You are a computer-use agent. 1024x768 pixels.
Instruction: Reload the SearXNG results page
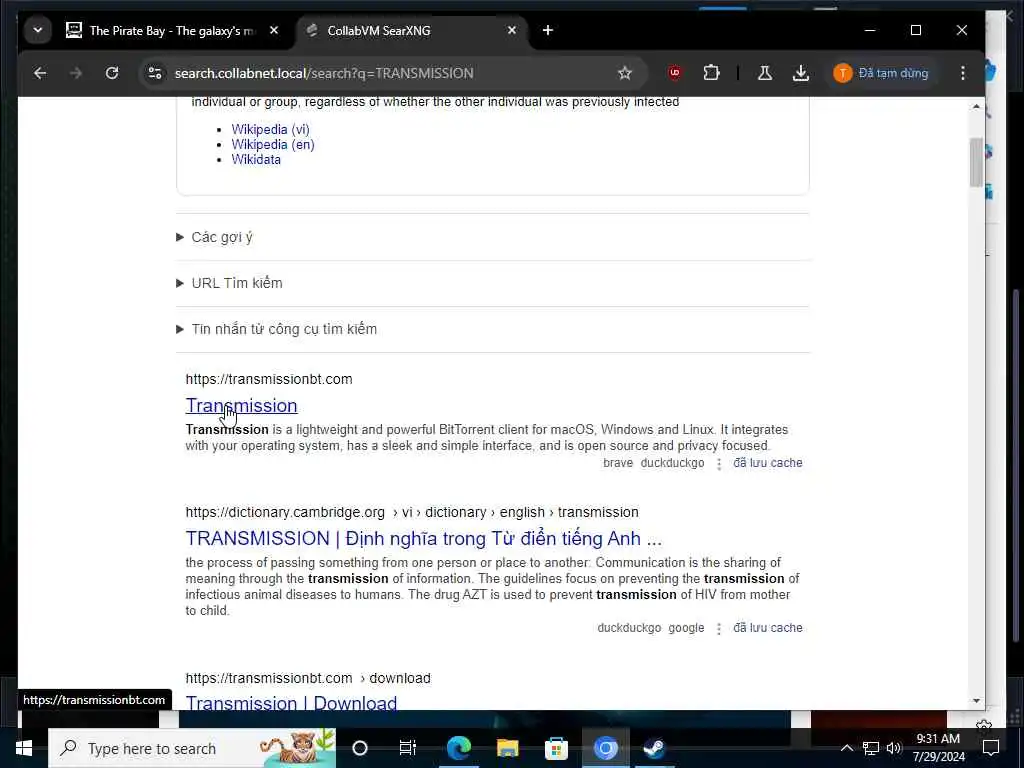112,73
